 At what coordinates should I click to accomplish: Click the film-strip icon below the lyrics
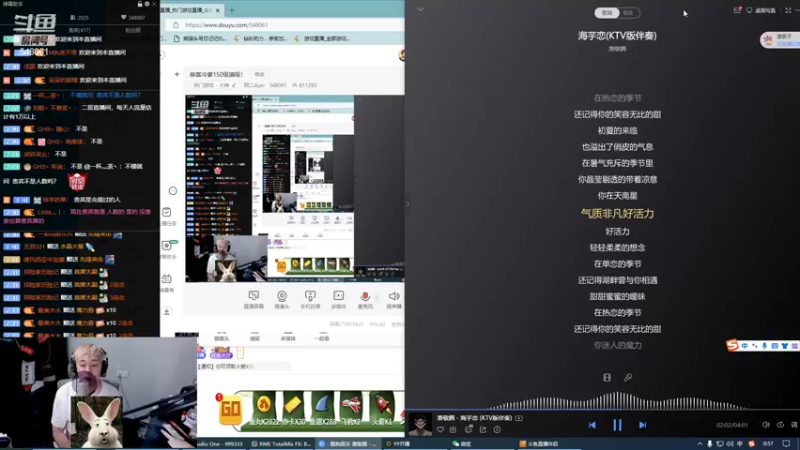(607, 378)
